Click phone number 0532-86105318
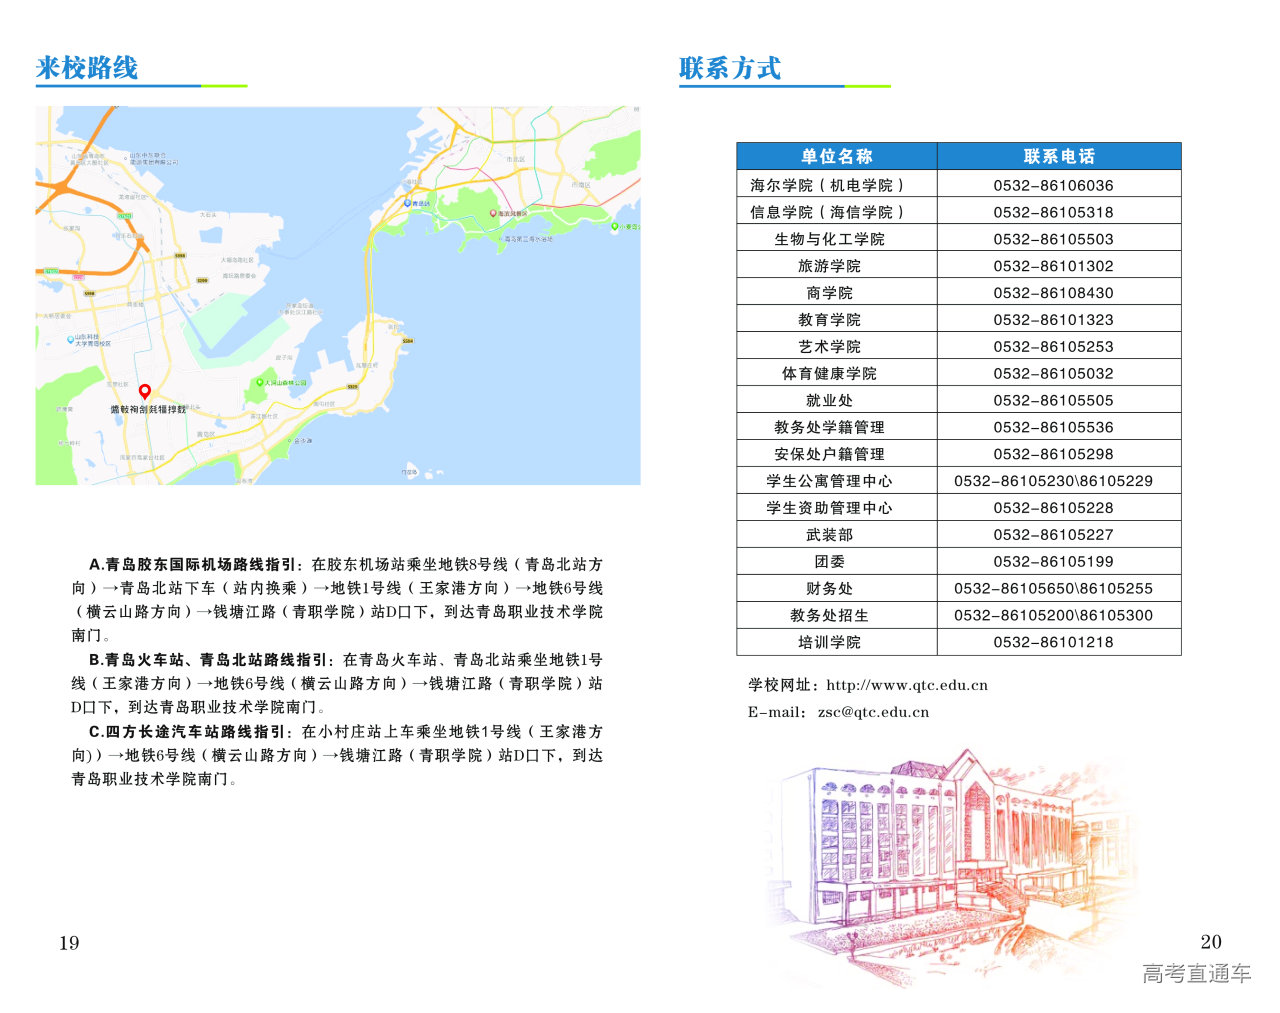This screenshot has width=1280, height=1013. coord(1053,212)
